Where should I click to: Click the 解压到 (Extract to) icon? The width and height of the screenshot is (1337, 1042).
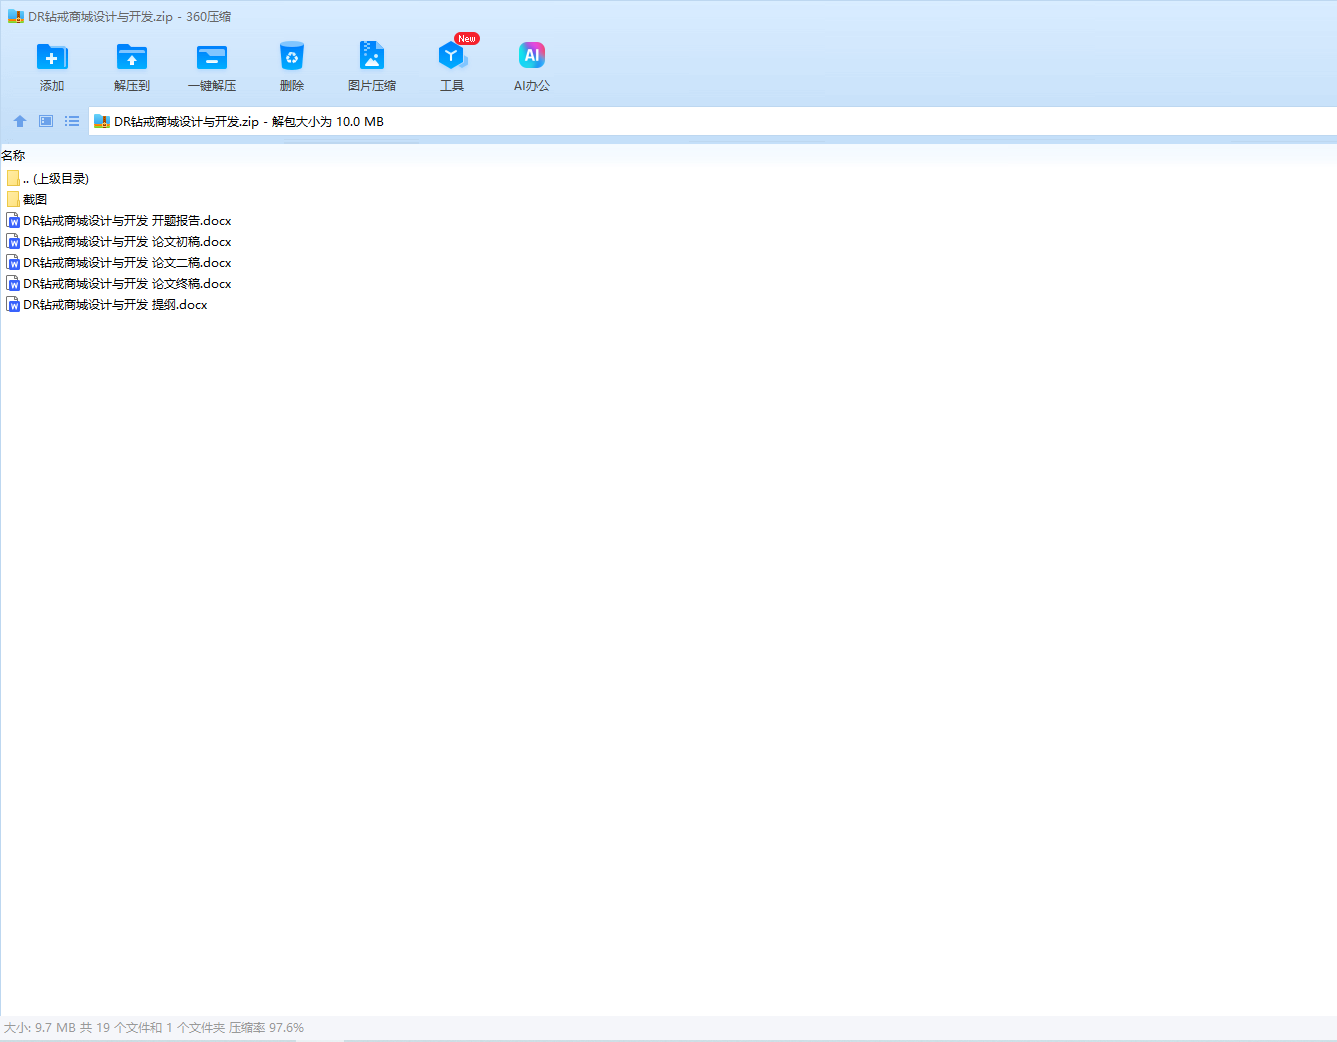click(x=131, y=57)
